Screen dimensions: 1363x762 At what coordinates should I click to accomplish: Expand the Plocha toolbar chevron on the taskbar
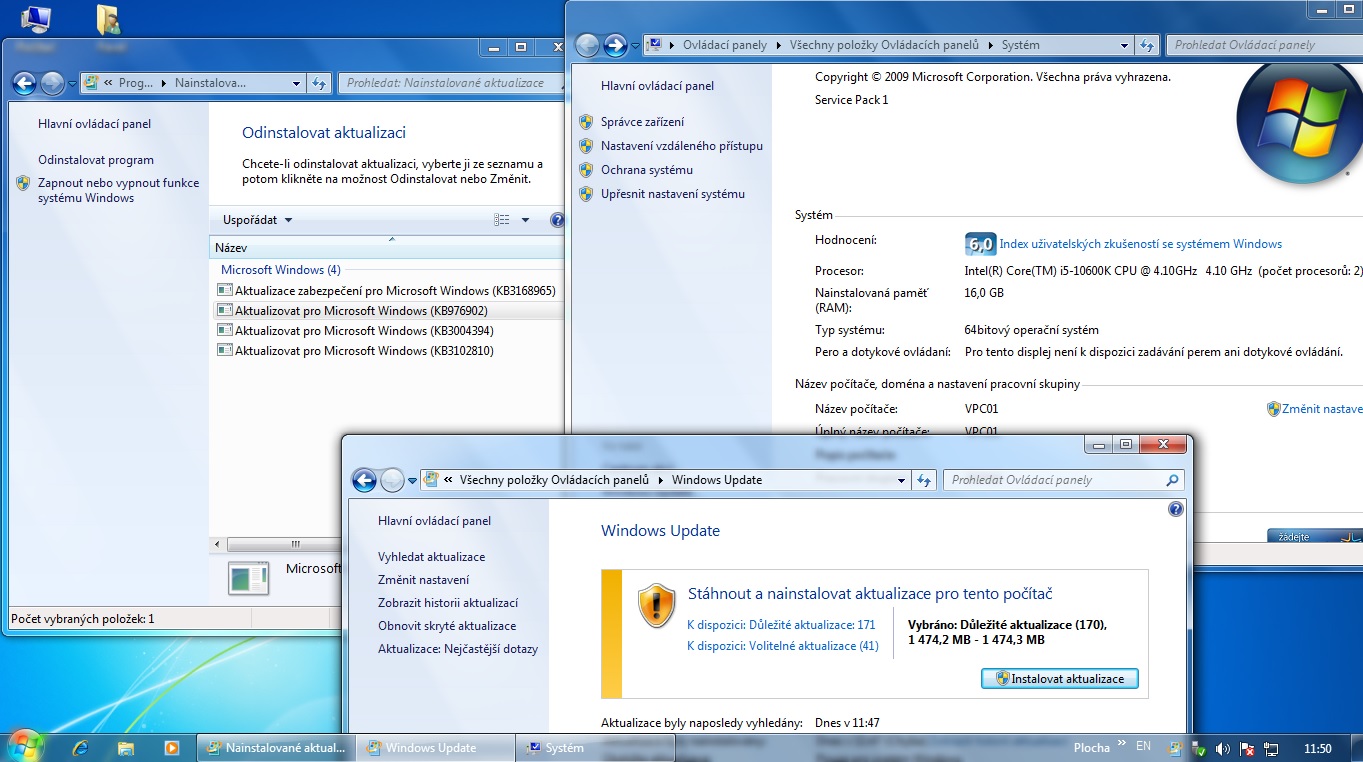[1122, 743]
